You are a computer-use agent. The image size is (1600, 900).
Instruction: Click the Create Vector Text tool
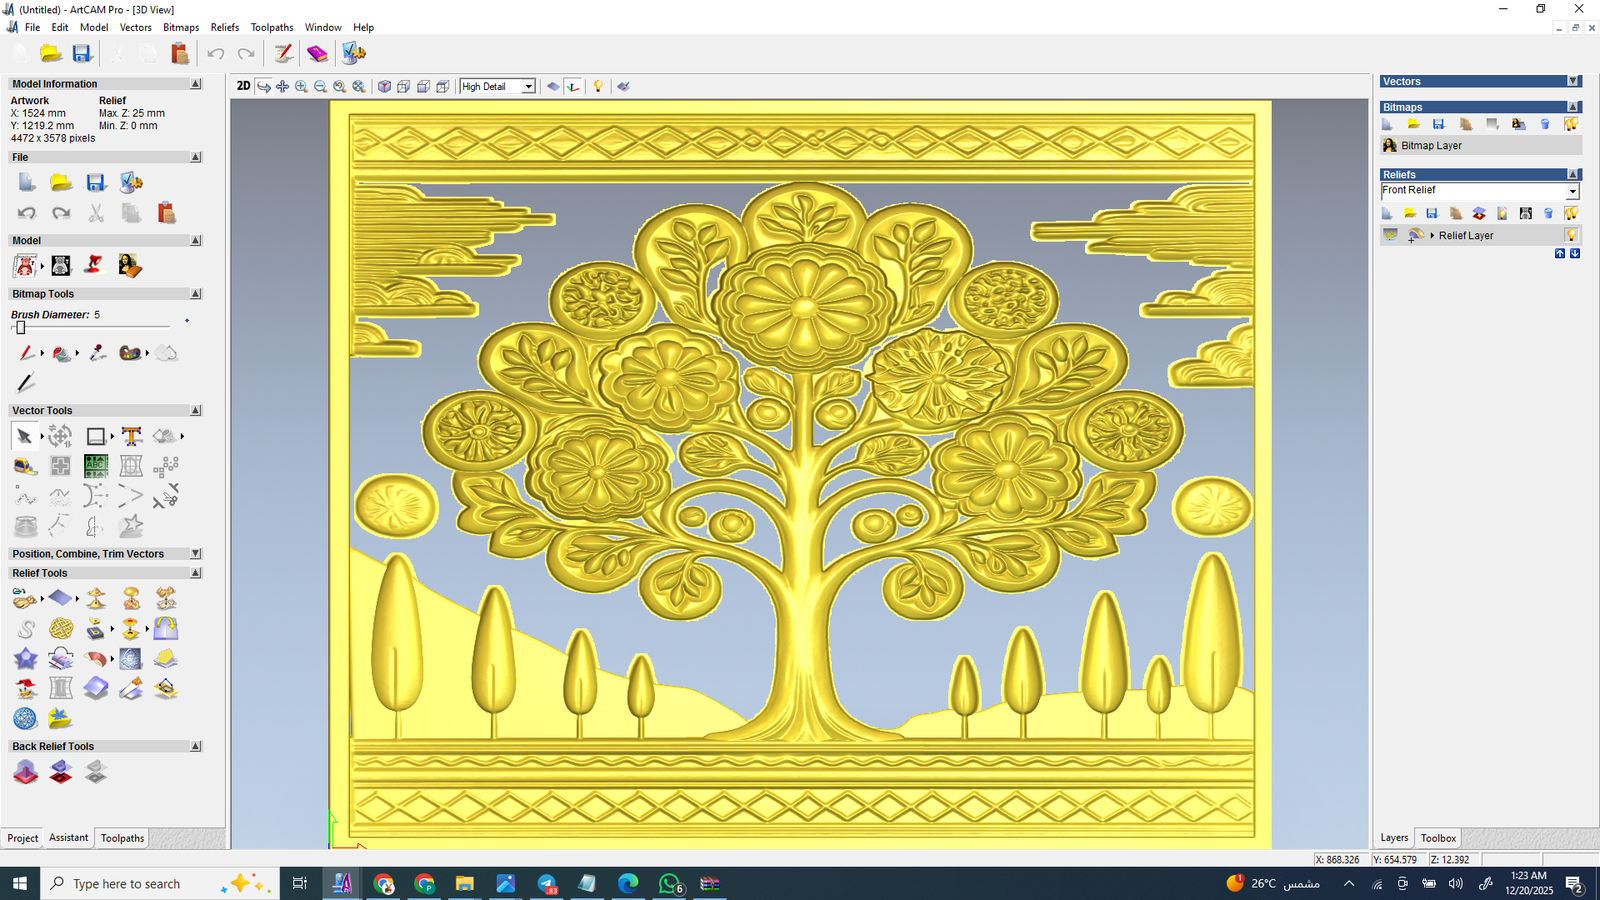[x=131, y=436]
